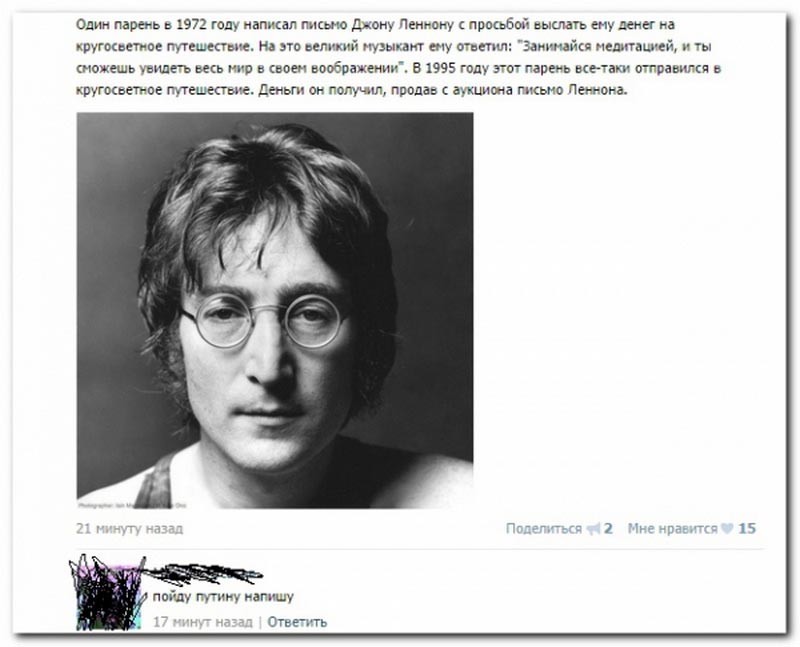
Task: Reply to the comment via Ответить
Action: [x=297, y=622]
